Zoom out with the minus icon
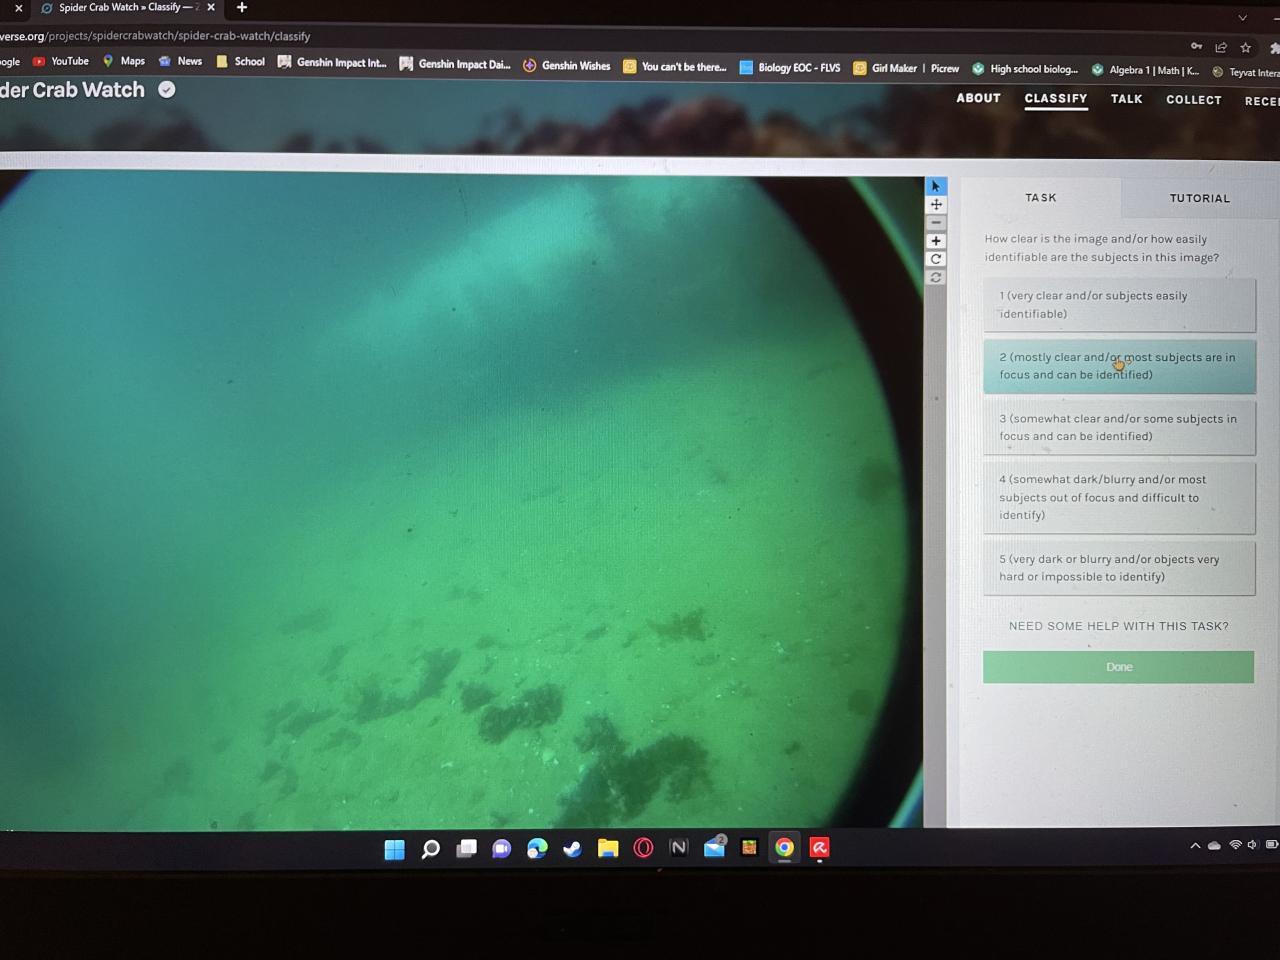Image resolution: width=1280 pixels, height=960 pixels. (936, 223)
